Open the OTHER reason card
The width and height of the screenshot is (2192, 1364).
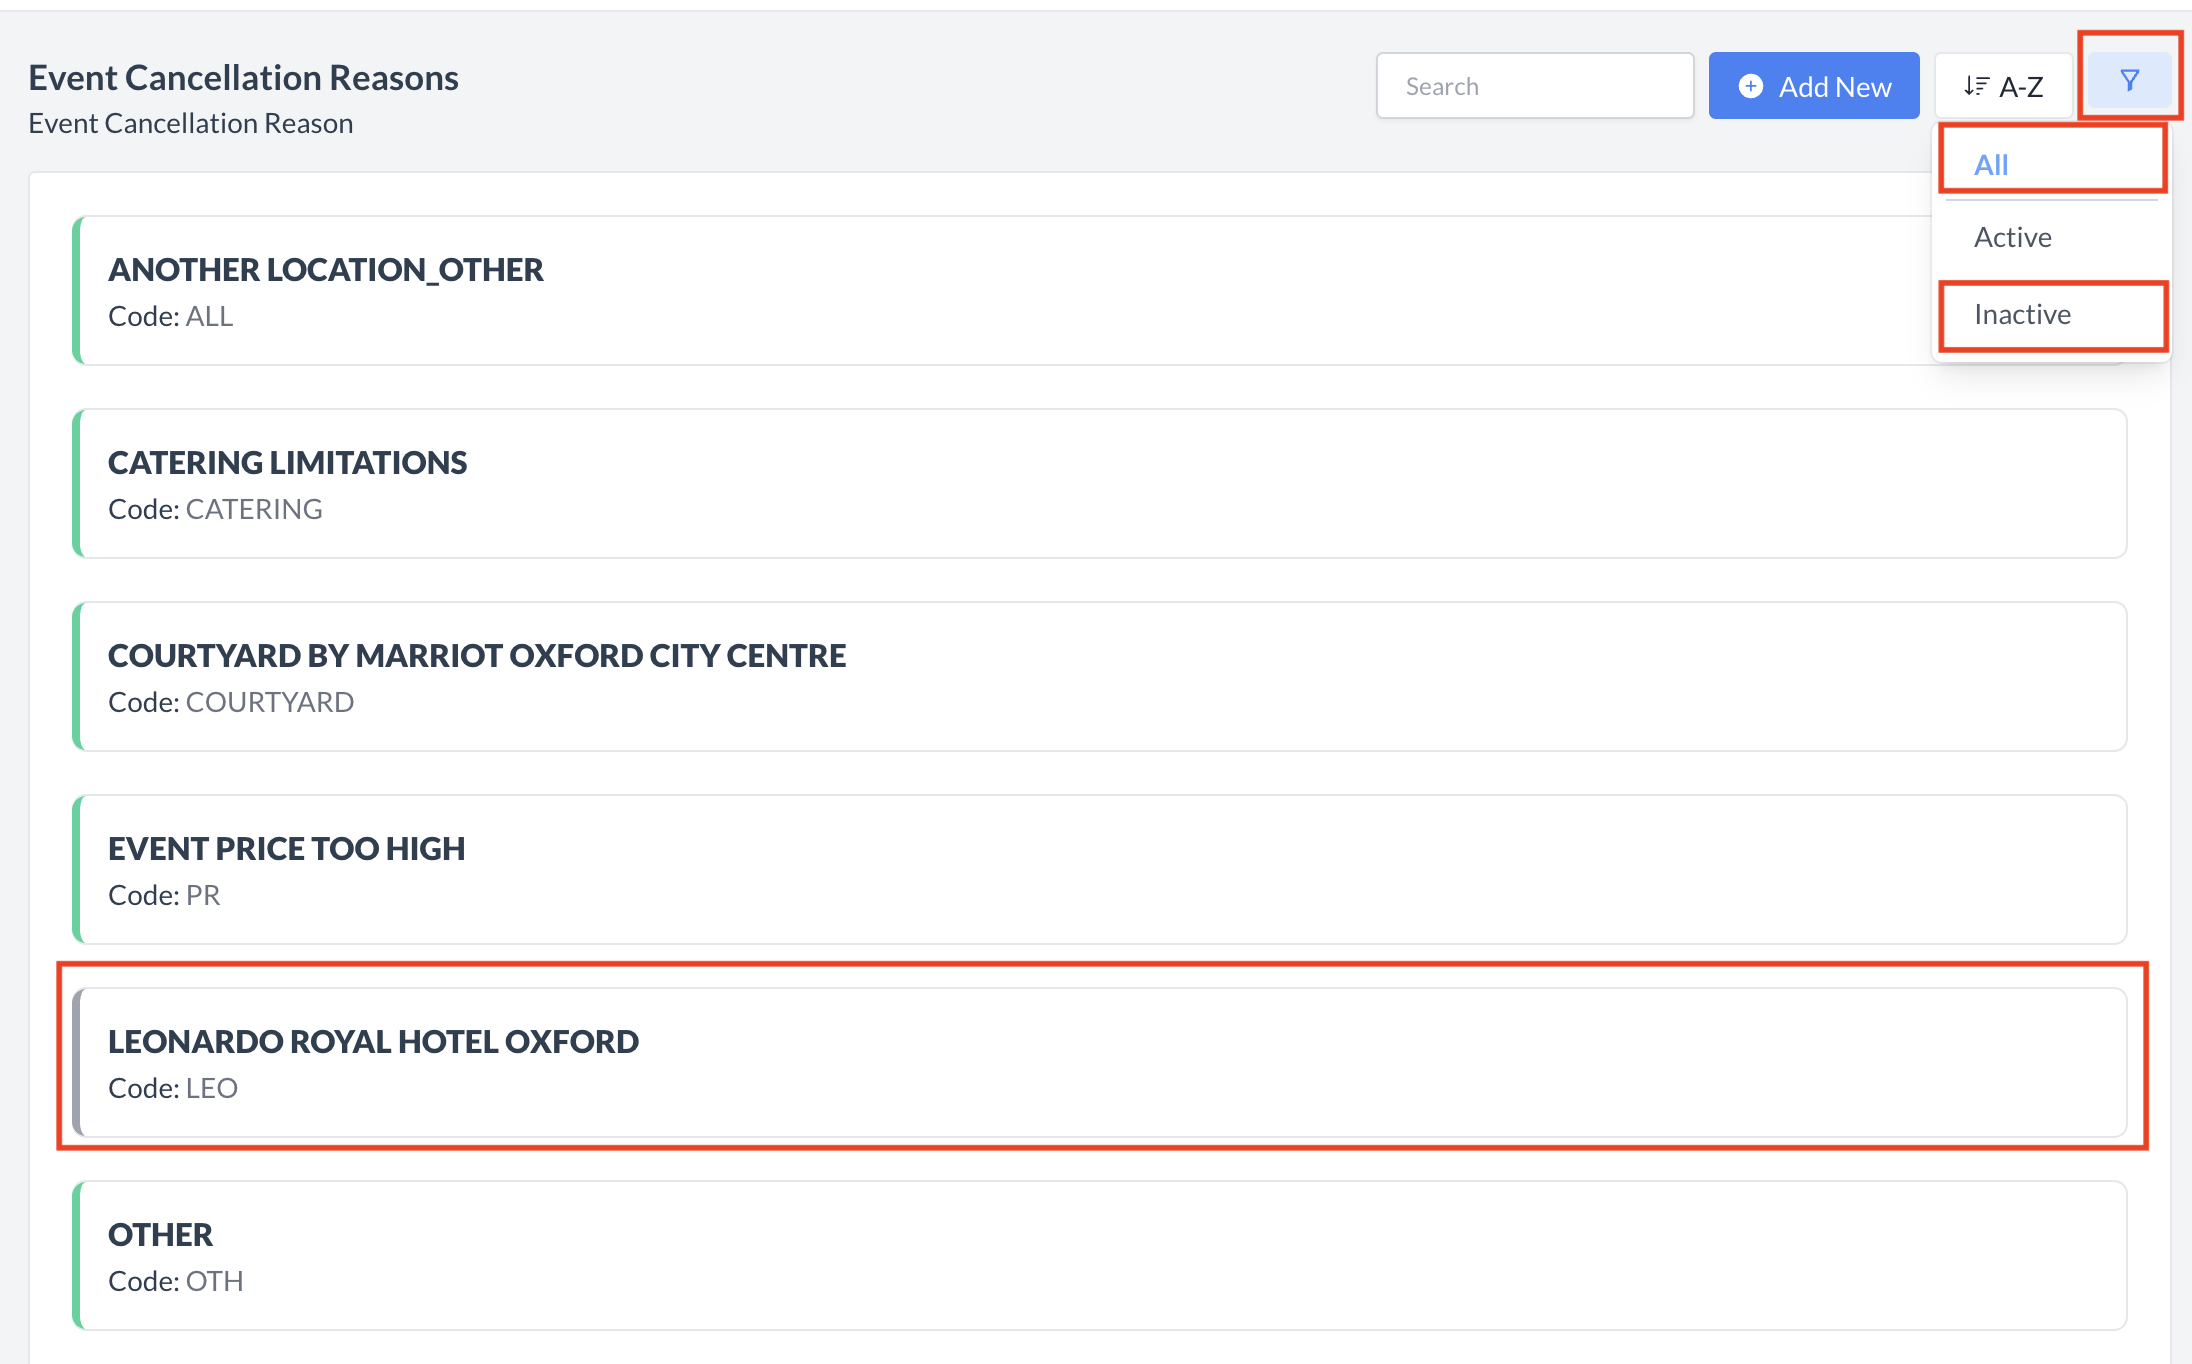(1100, 1256)
